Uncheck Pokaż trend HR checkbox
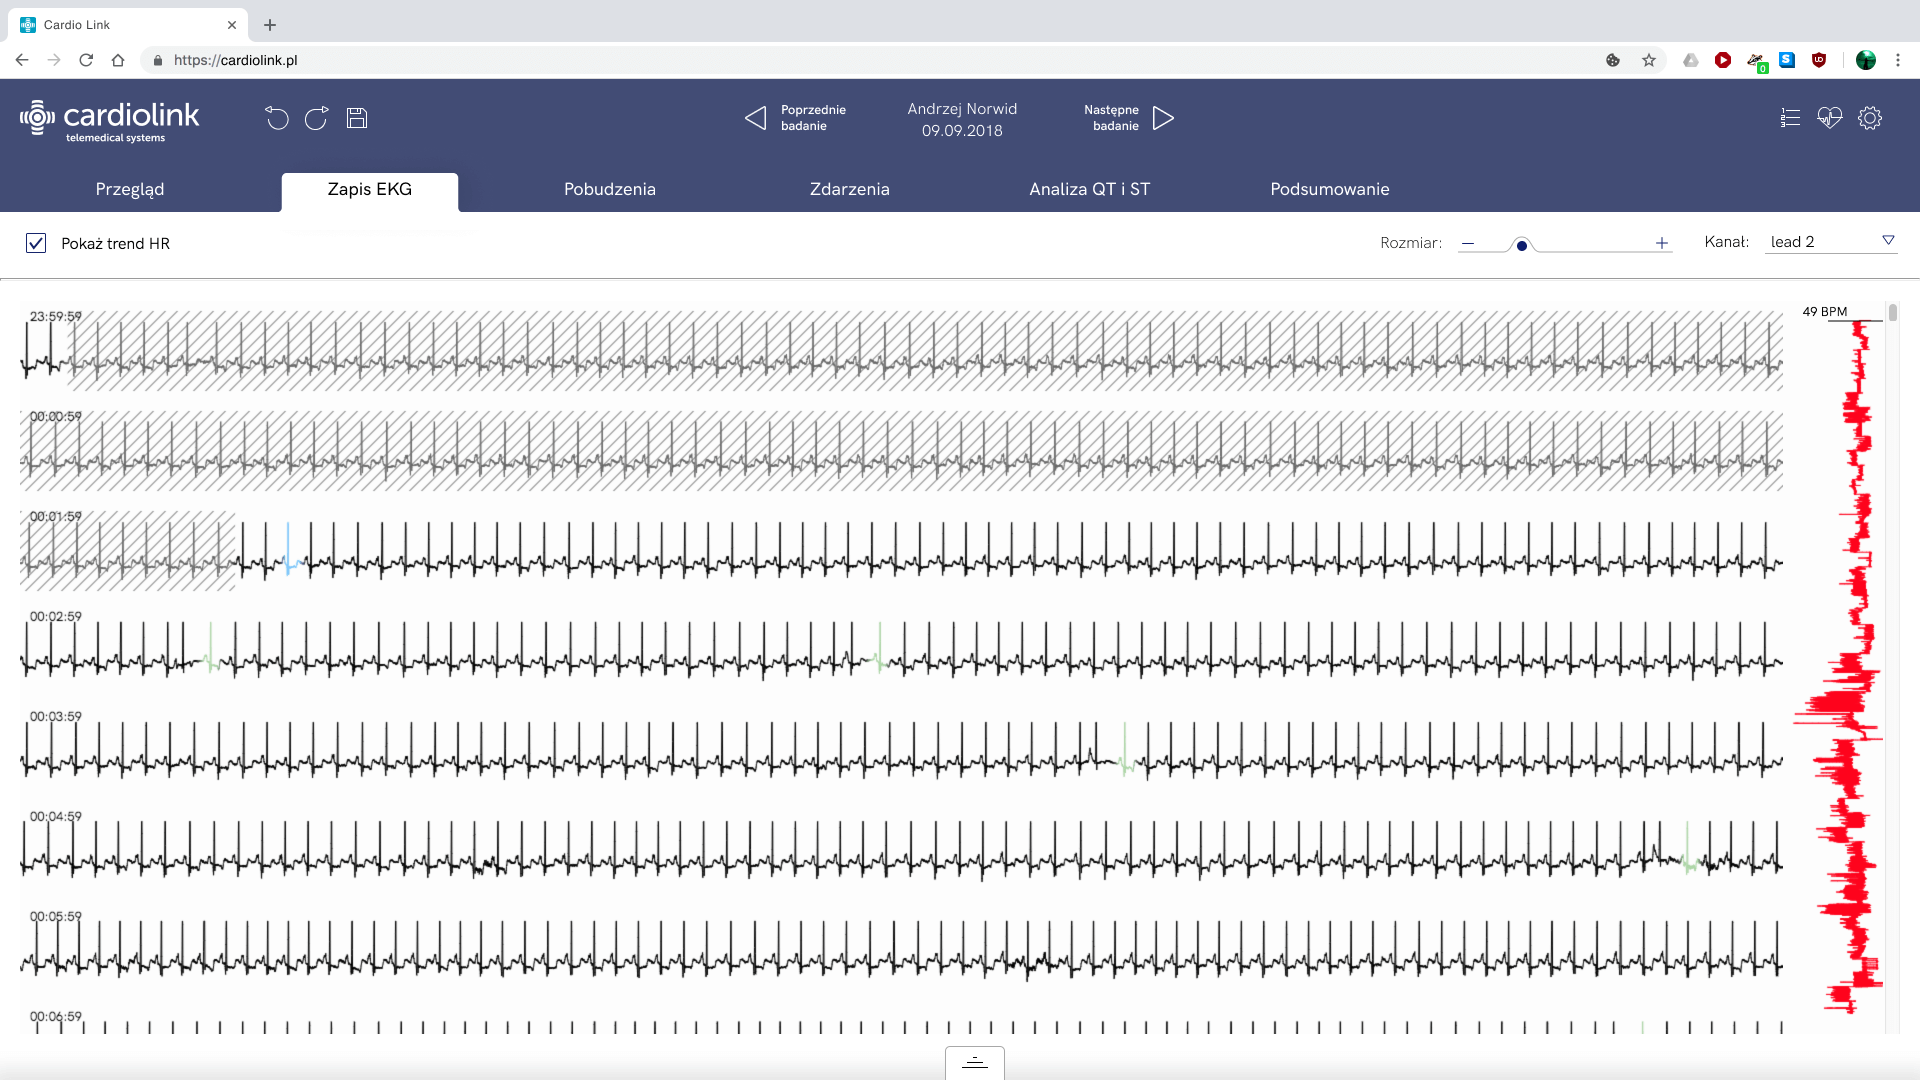Image resolution: width=1920 pixels, height=1080 pixels. pyautogui.click(x=36, y=243)
